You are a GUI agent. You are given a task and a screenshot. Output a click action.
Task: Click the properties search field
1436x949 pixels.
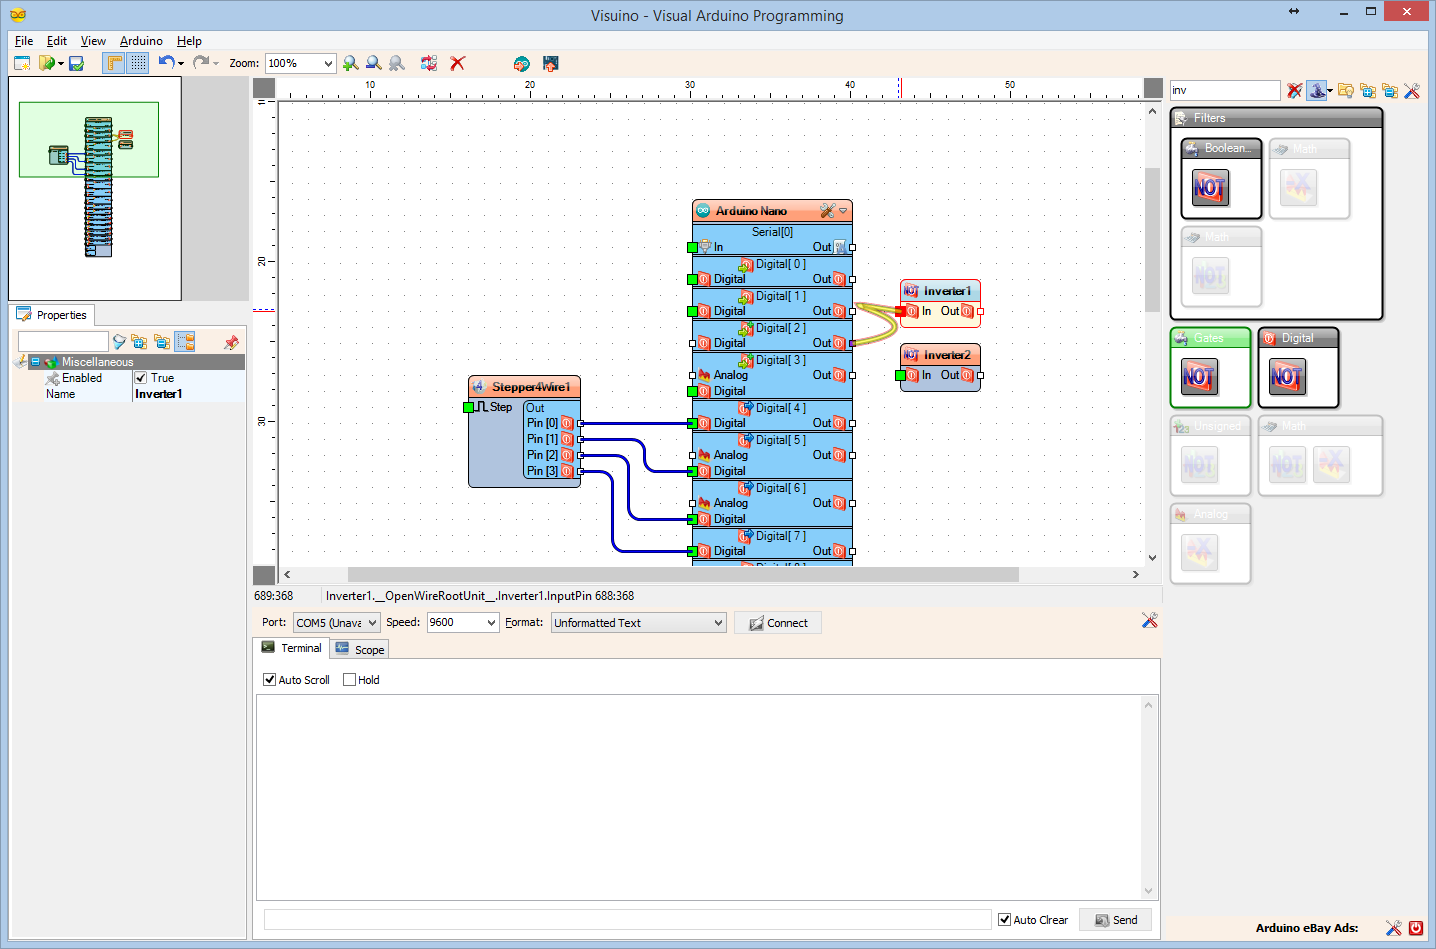click(63, 342)
